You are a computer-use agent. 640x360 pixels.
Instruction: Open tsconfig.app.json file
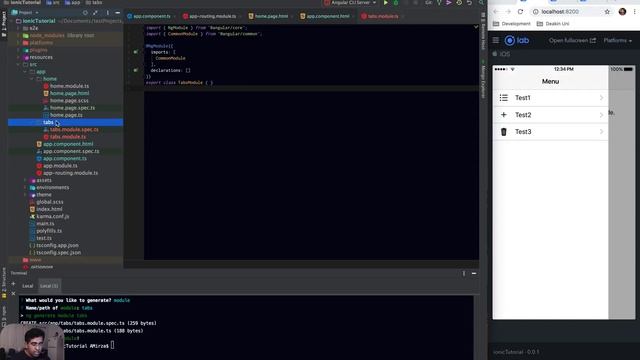57,245
